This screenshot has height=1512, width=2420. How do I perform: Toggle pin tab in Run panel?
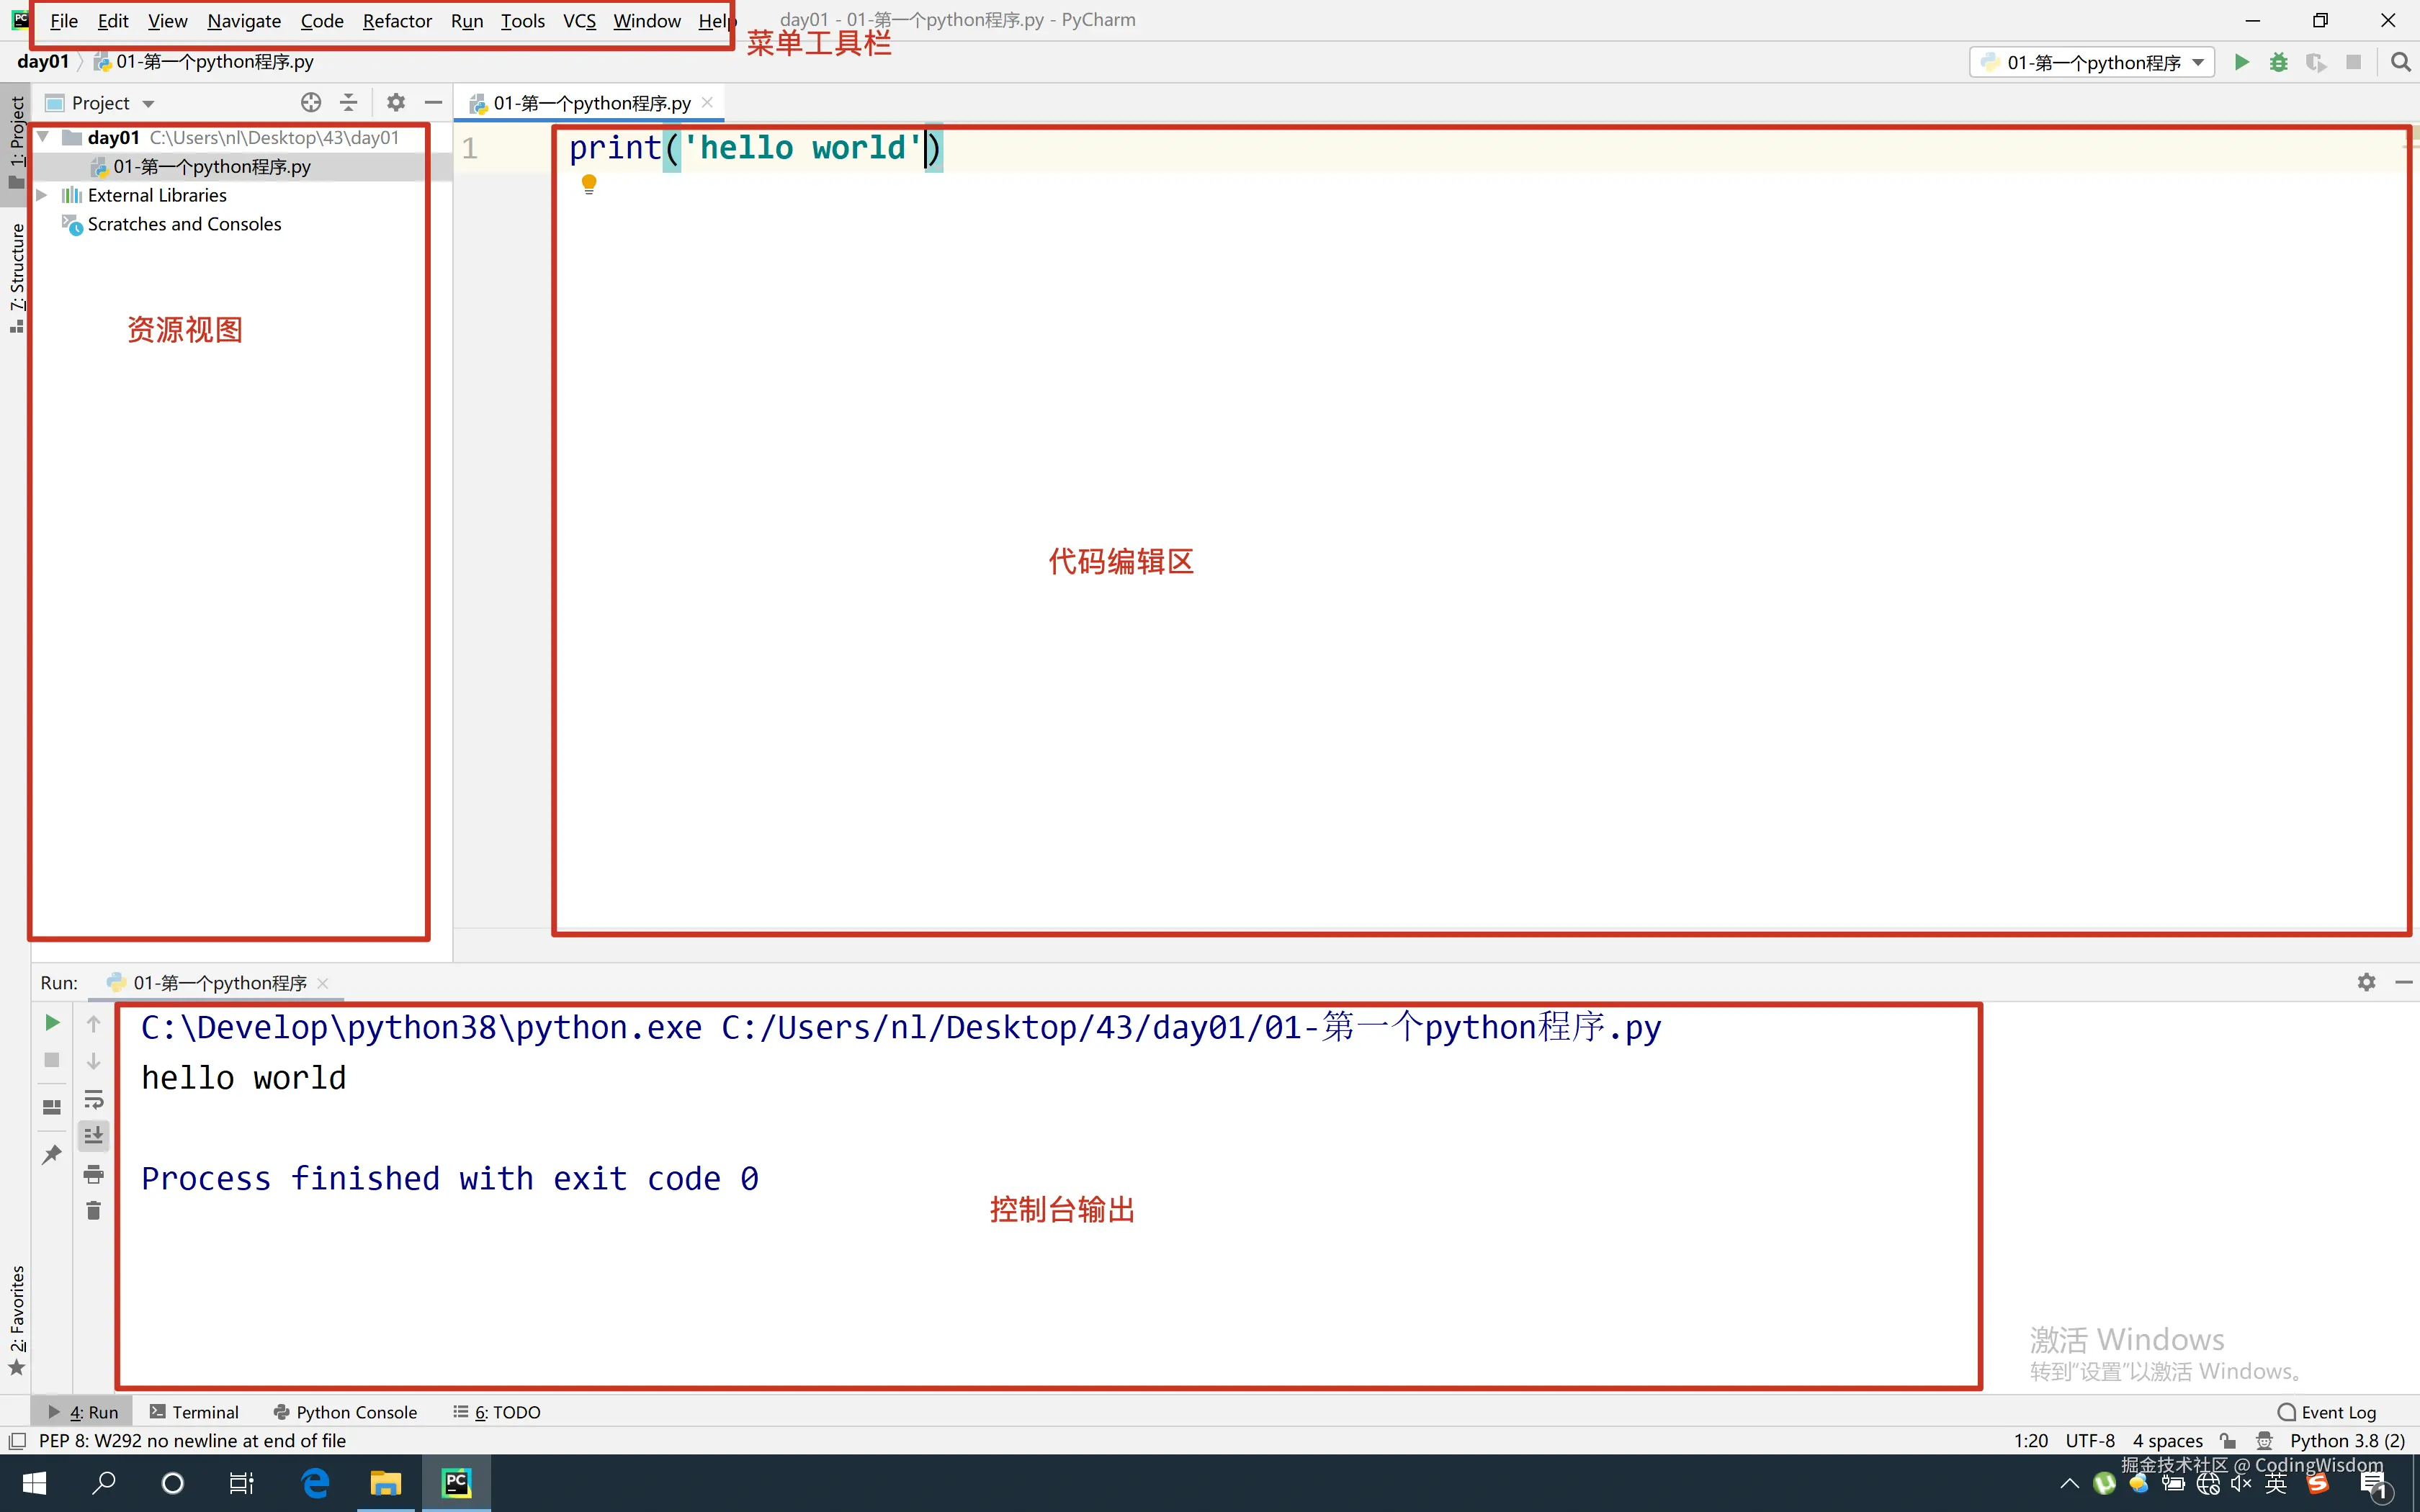point(52,1154)
